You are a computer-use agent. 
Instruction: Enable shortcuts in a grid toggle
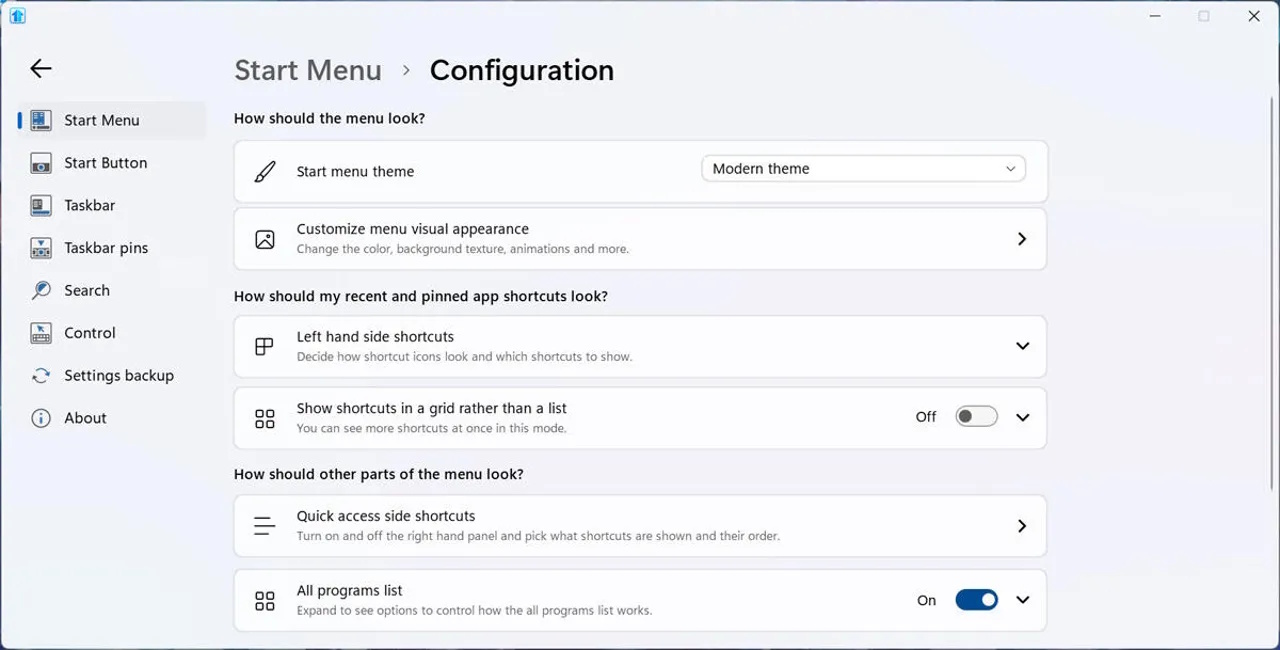(976, 417)
